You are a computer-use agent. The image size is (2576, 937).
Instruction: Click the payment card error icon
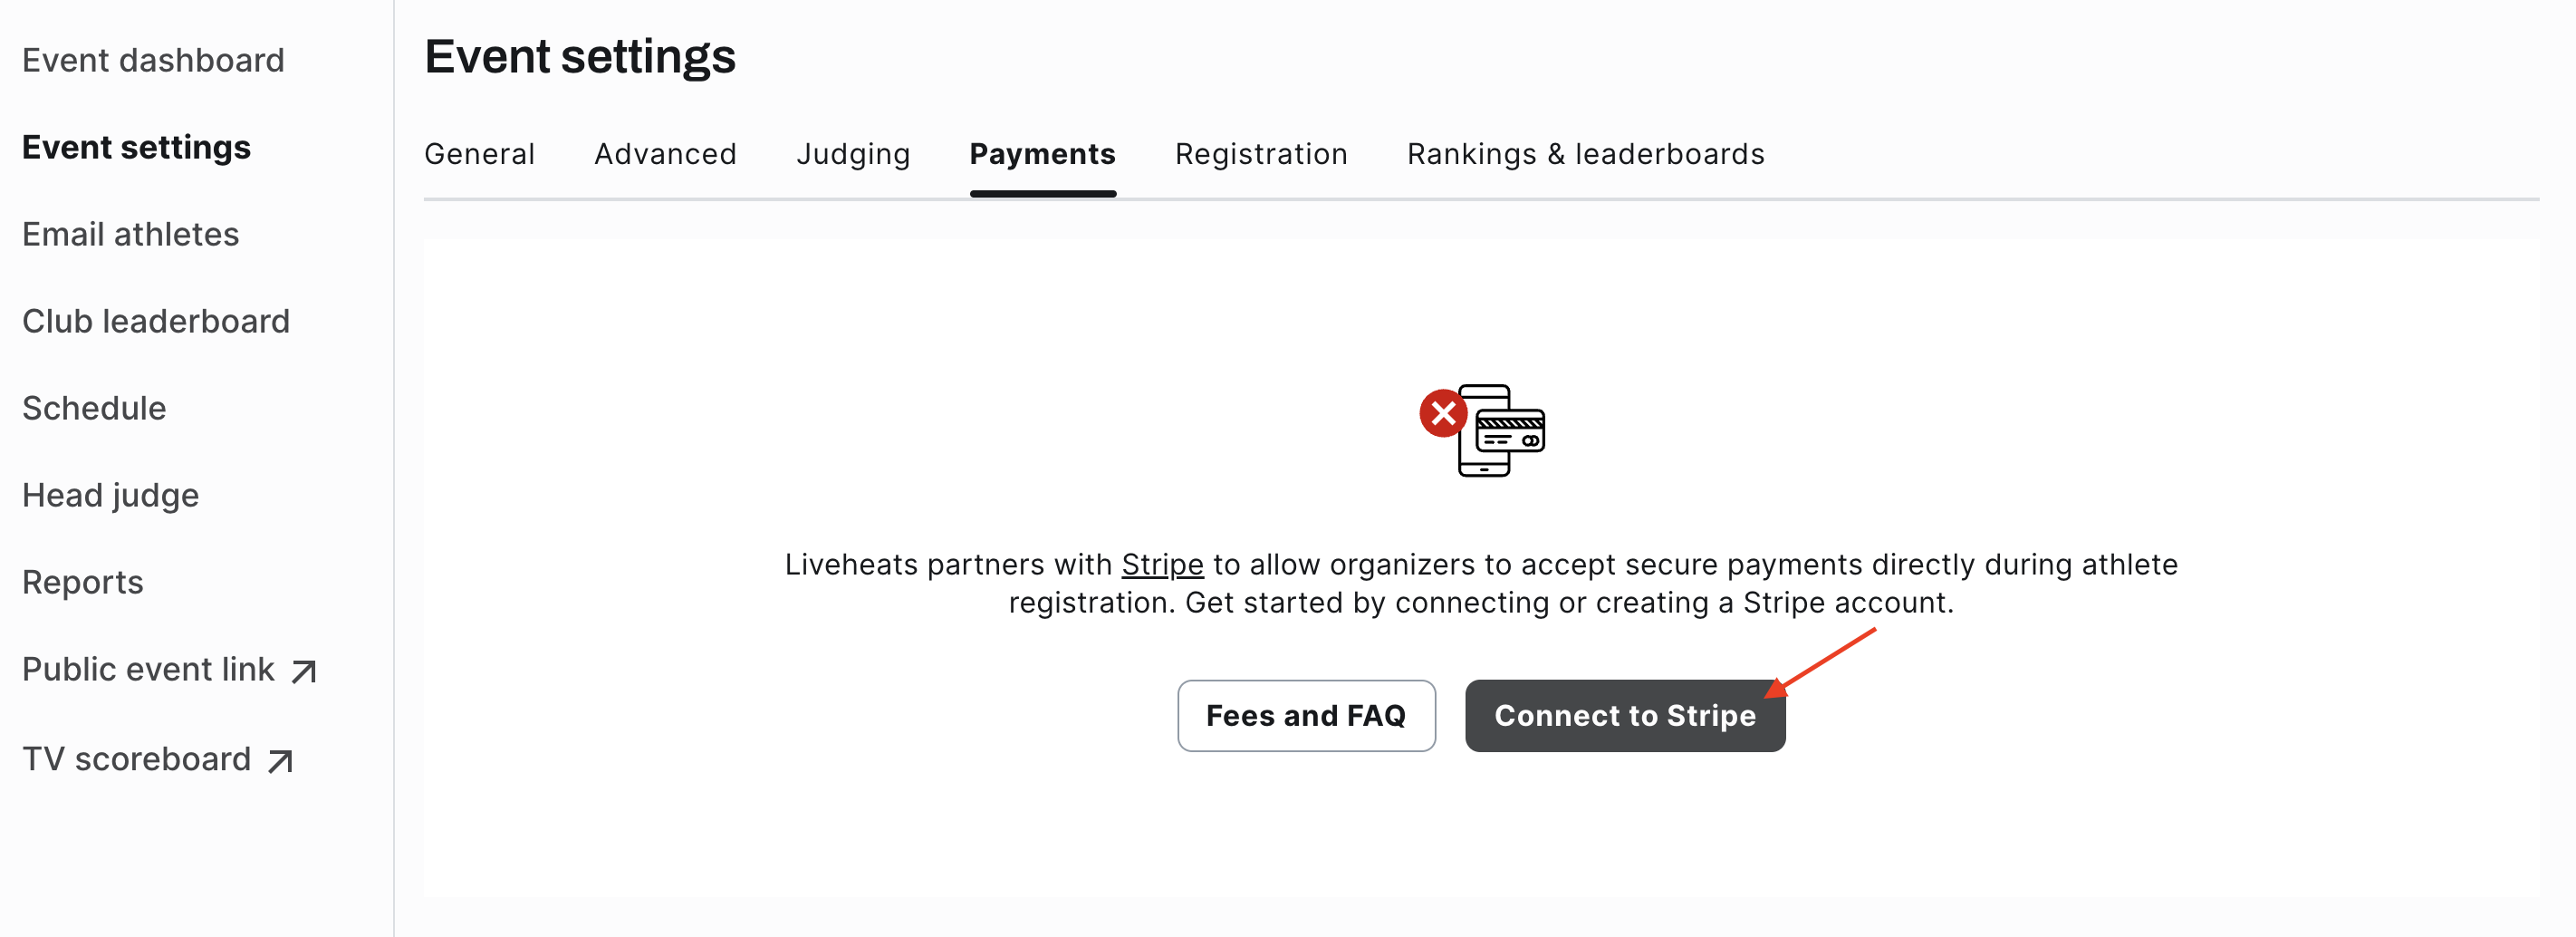pyautogui.click(x=1482, y=430)
